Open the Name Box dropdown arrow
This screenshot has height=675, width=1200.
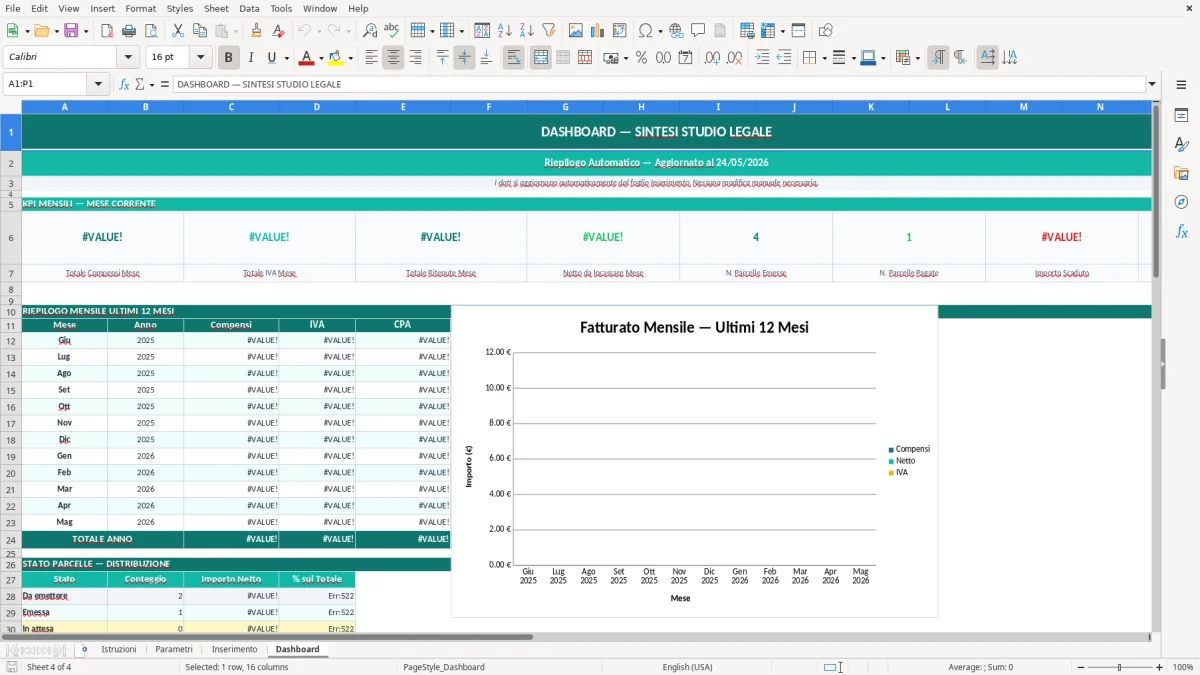99,84
